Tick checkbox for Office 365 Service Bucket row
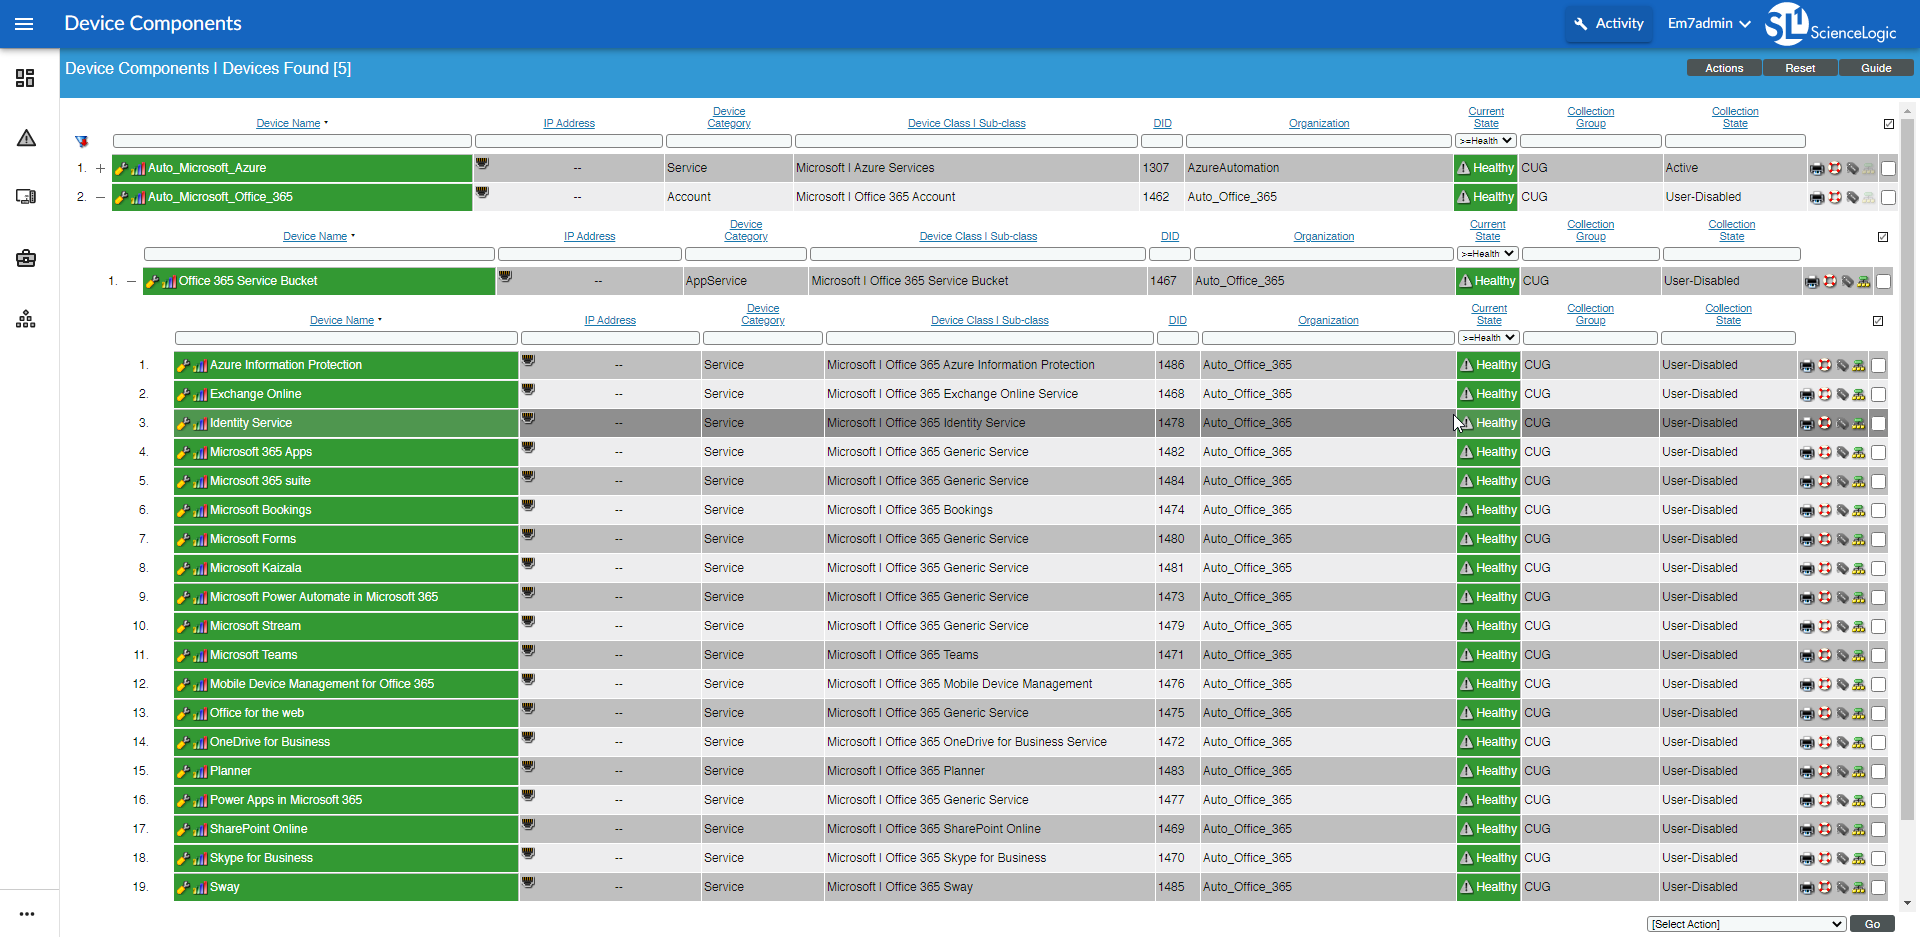The image size is (1920, 937). click(1883, 282)
